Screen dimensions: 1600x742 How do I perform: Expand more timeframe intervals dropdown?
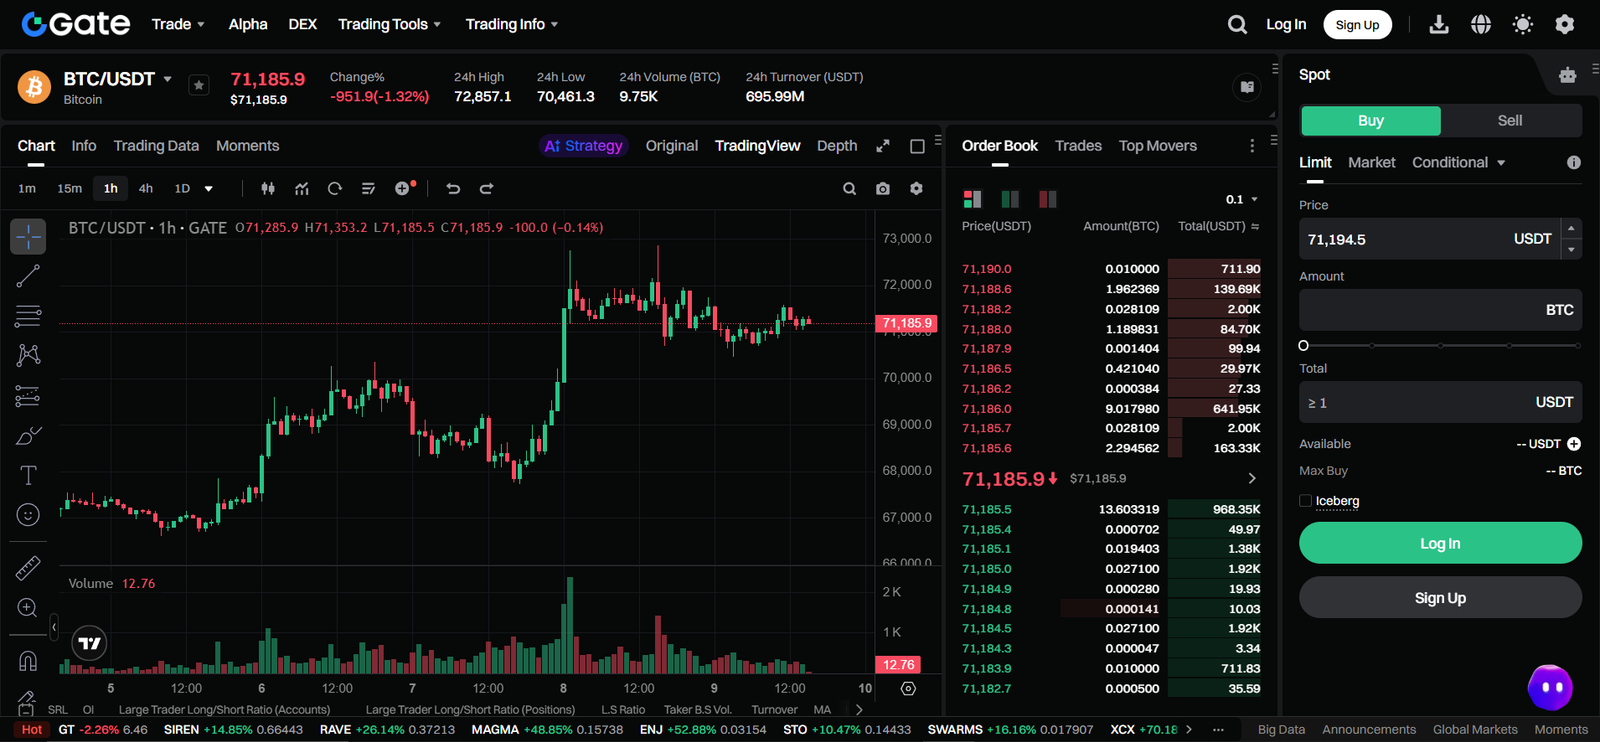[209, 188]
